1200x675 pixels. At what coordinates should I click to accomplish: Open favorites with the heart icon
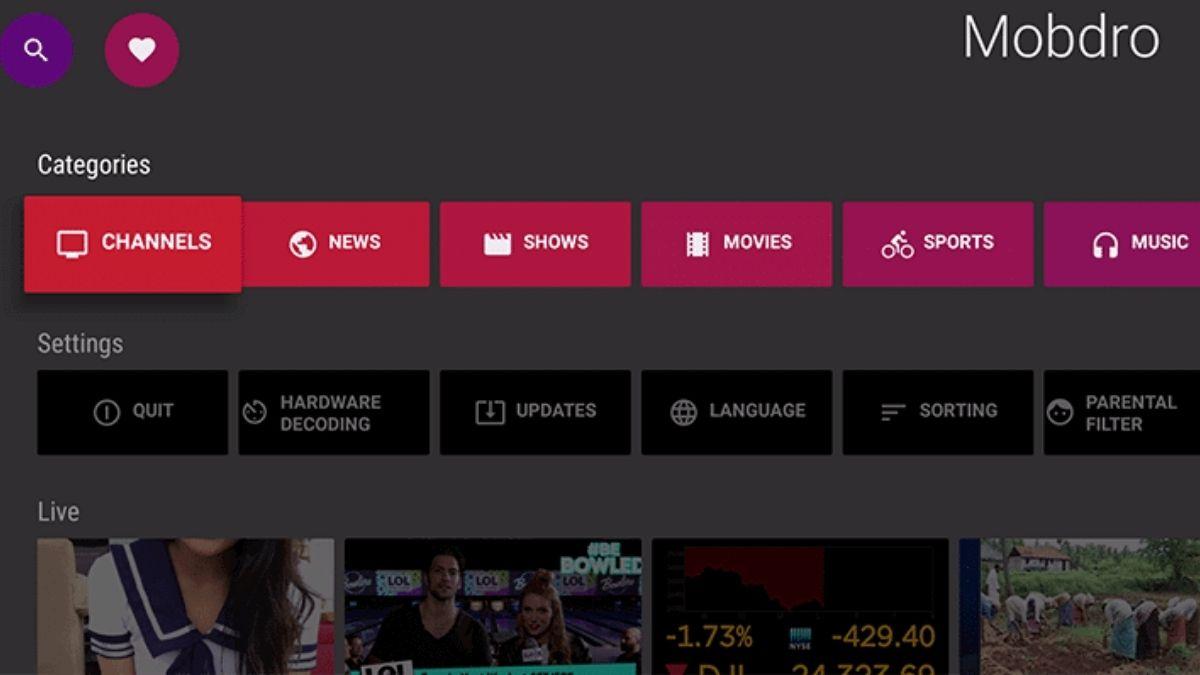tap(142, 50)
